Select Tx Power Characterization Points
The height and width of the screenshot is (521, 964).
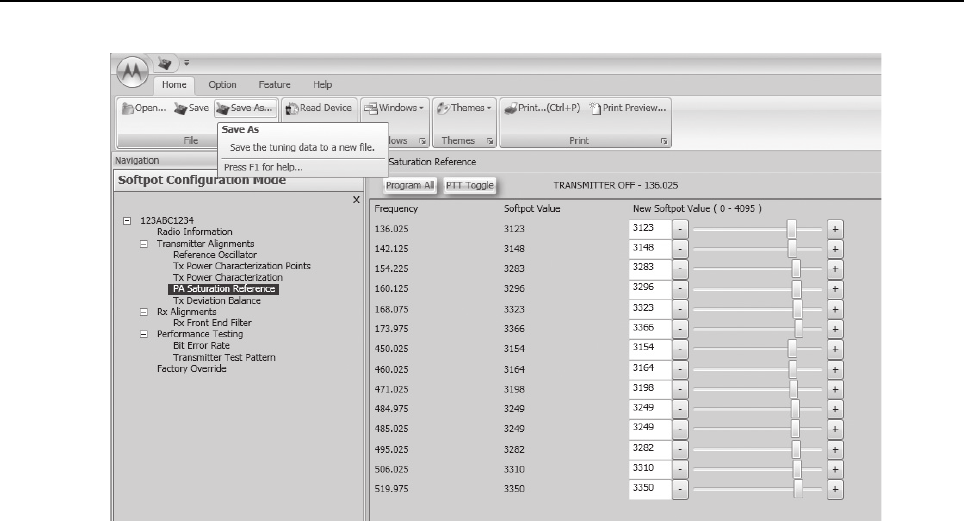pos(242,266)
